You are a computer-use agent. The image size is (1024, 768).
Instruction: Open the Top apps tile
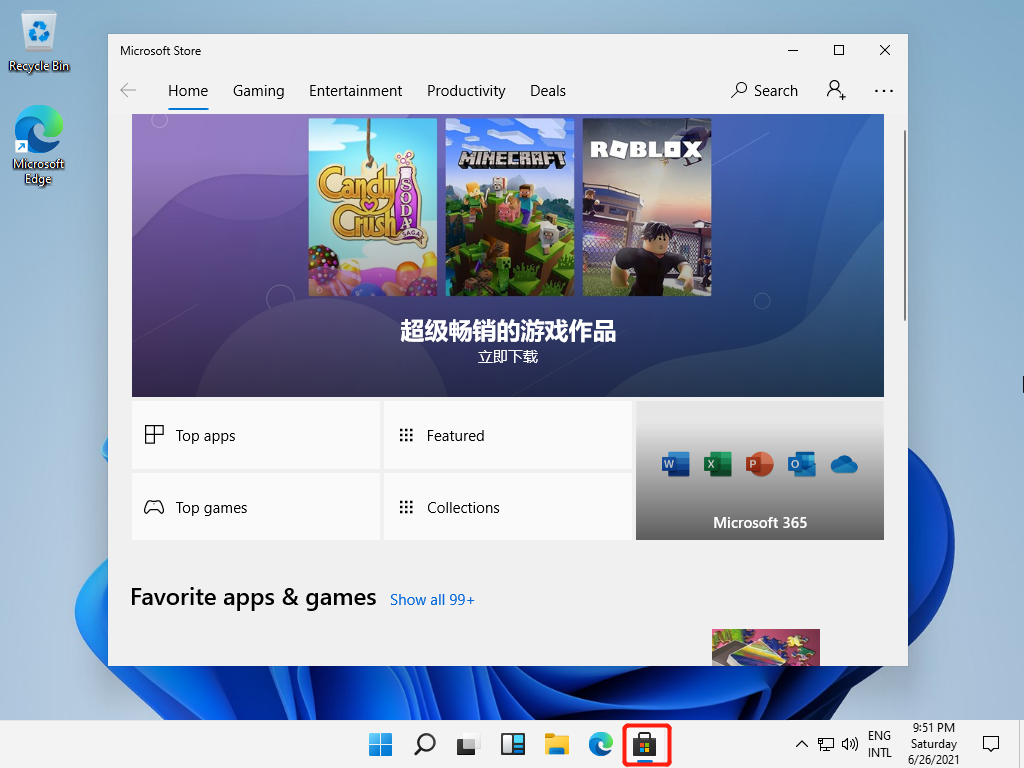(256, 435)
